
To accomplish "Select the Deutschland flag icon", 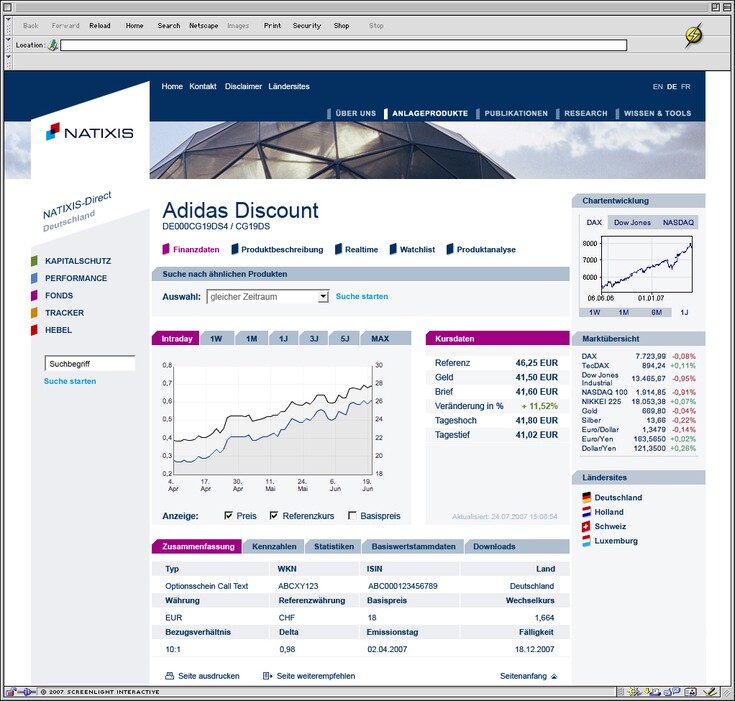I will coord(586,497).
